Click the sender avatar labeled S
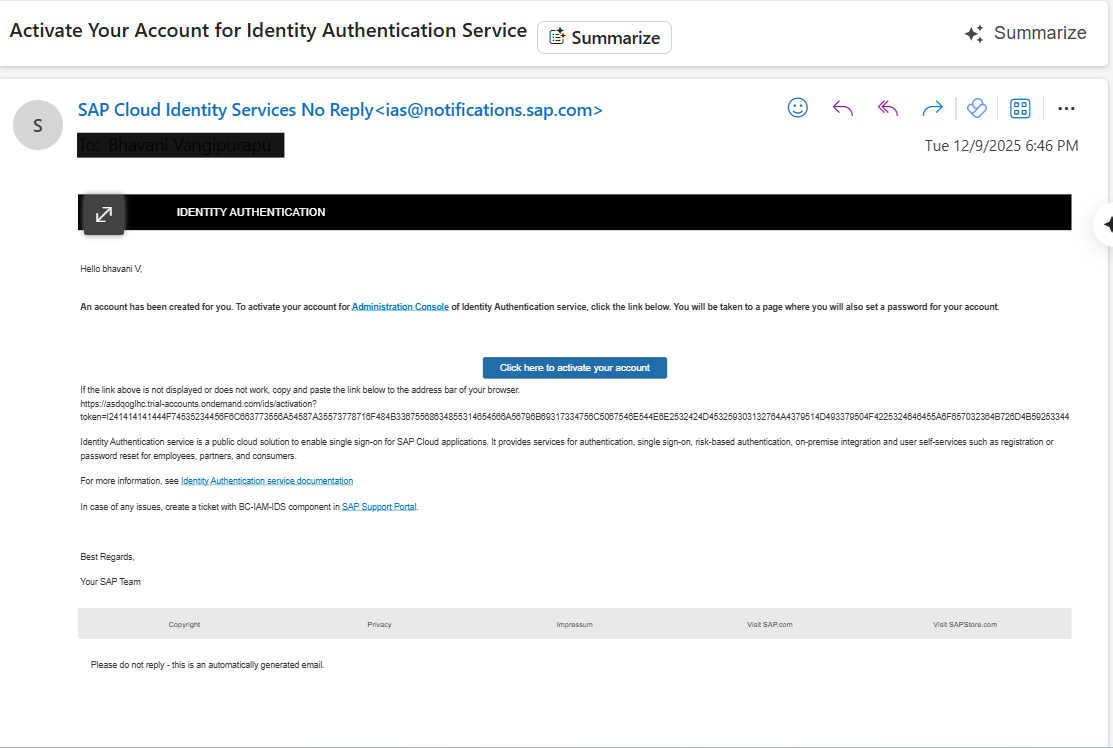Viewport: 1113px width, 748px height. click(38, 126)
